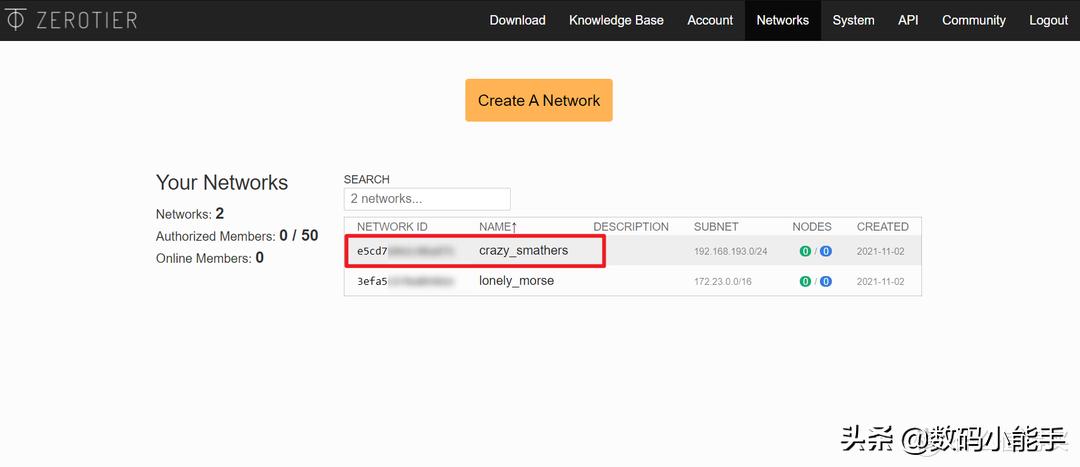The height and width of the screenshot is (467, 1080).
Task: Click Authorized Members 0 / 50 text
Action: [x=237, y=236]
